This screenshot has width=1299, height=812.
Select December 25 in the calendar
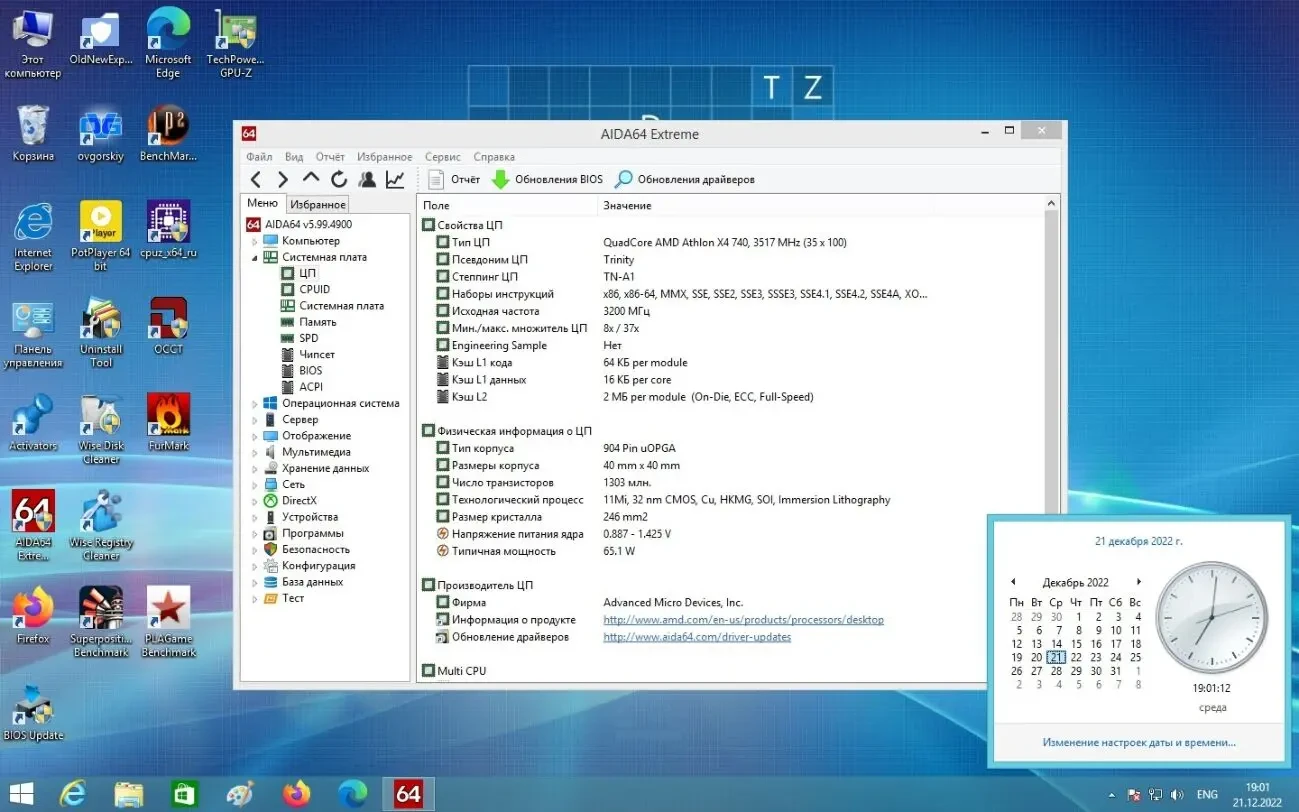pyautogui.click(x=1134, y=657)
